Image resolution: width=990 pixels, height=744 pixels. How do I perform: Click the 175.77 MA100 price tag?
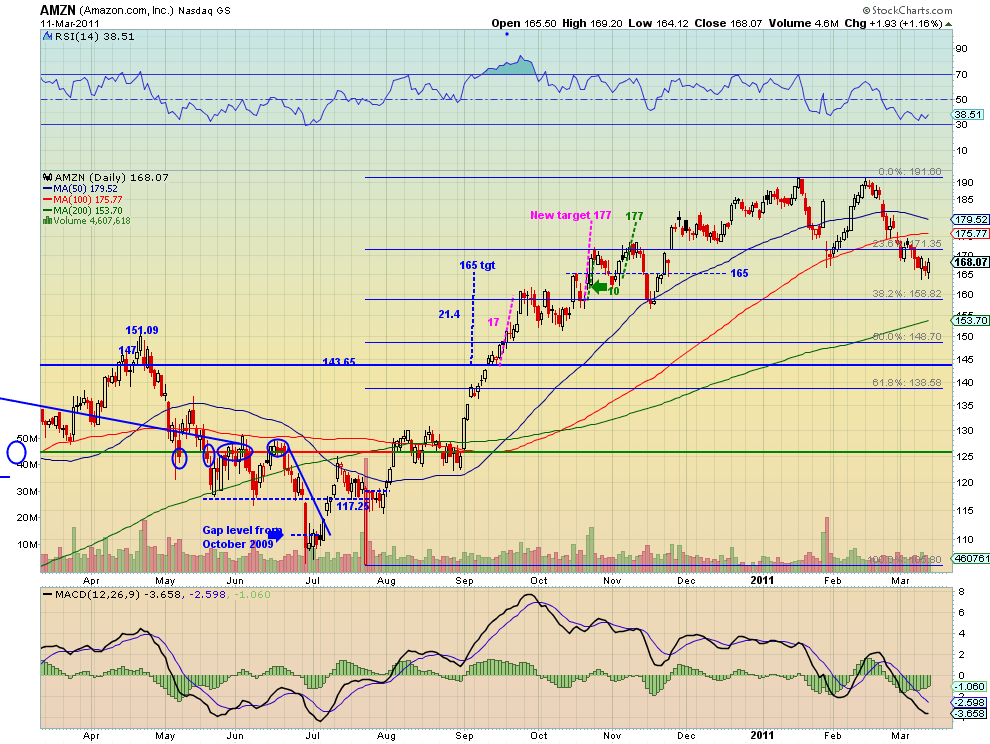[970, 234]
